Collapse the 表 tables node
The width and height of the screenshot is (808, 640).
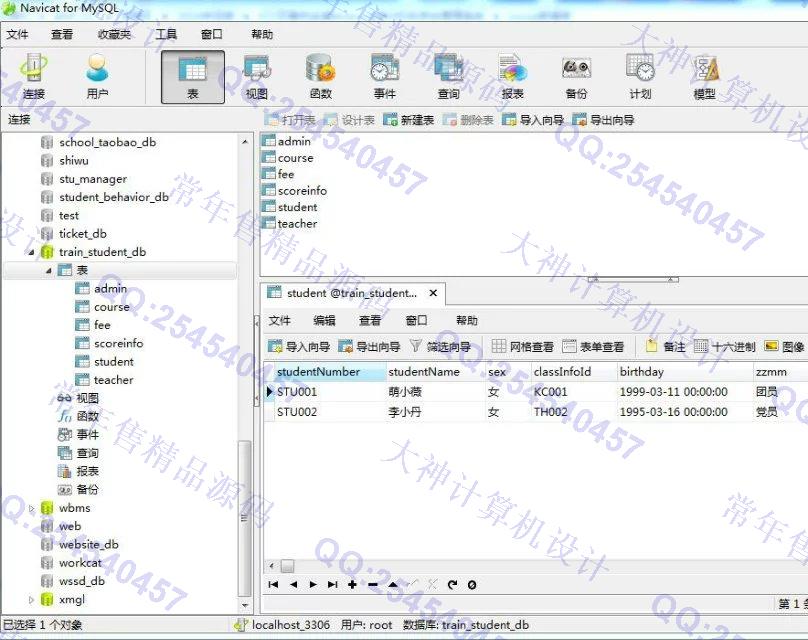tap(49, 270)
